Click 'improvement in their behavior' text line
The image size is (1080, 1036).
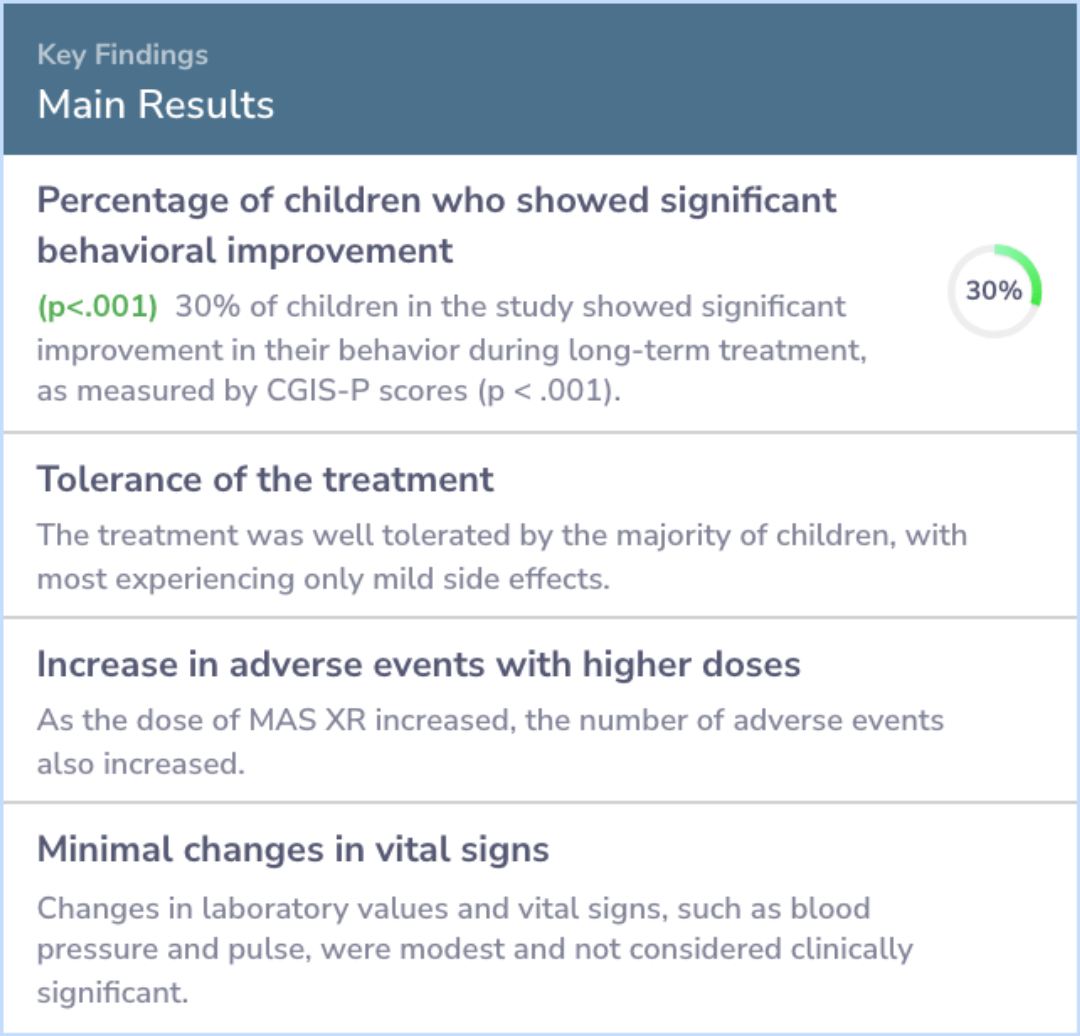tap(452, 350)
